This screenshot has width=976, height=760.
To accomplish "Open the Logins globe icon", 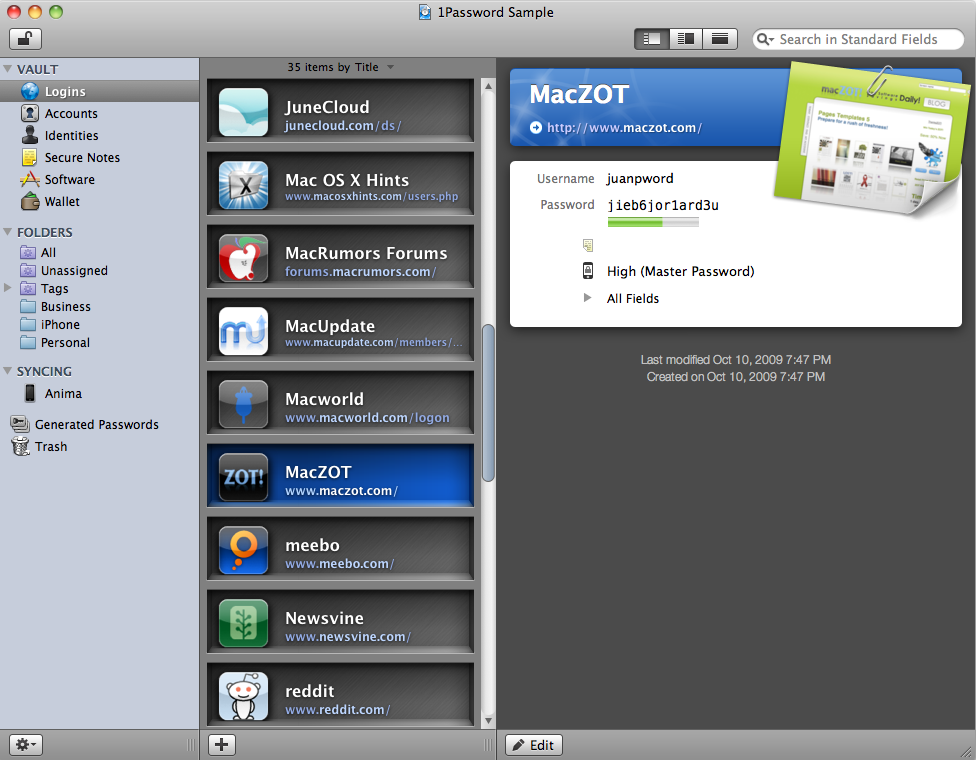I will coord(29,91).
